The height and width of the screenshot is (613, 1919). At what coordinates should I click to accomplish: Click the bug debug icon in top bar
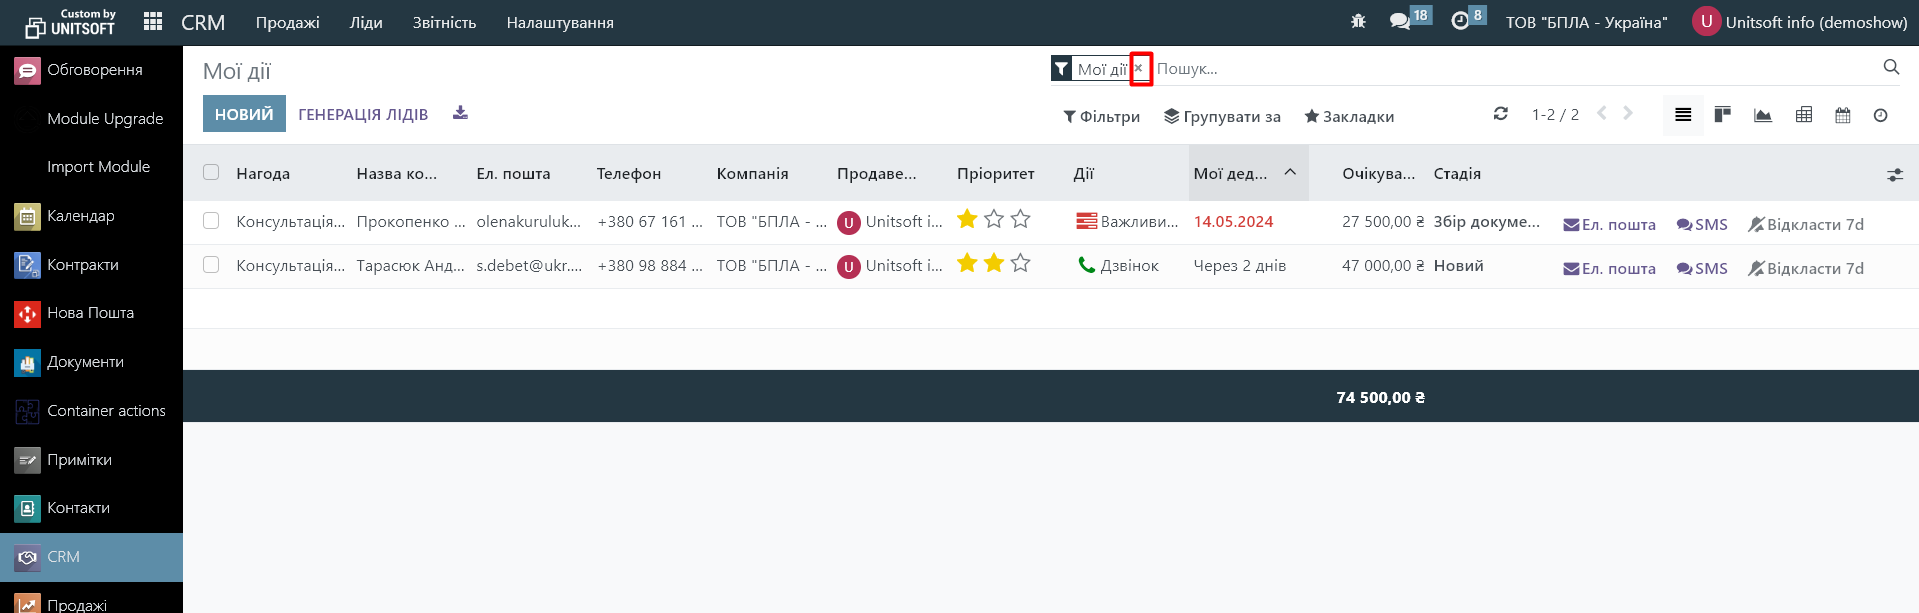[1358, 21]
